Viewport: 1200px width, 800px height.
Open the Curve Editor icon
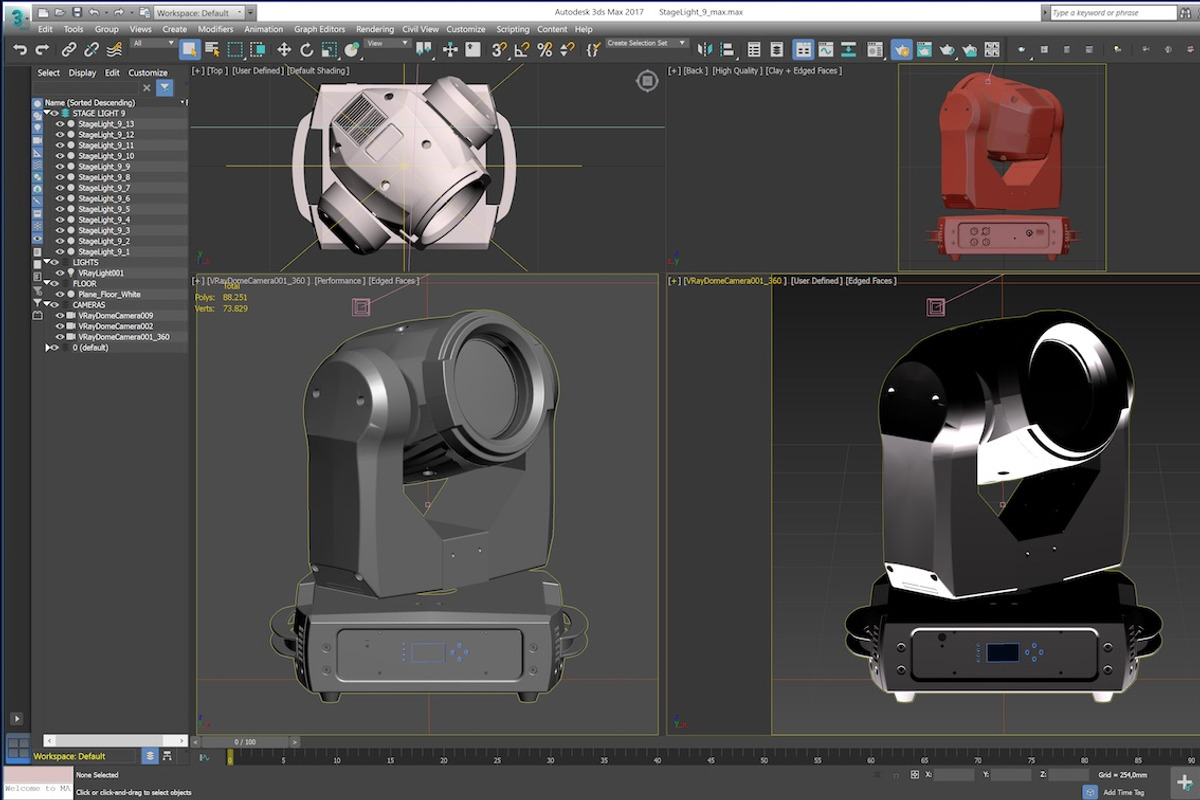(x=826, y=49)
